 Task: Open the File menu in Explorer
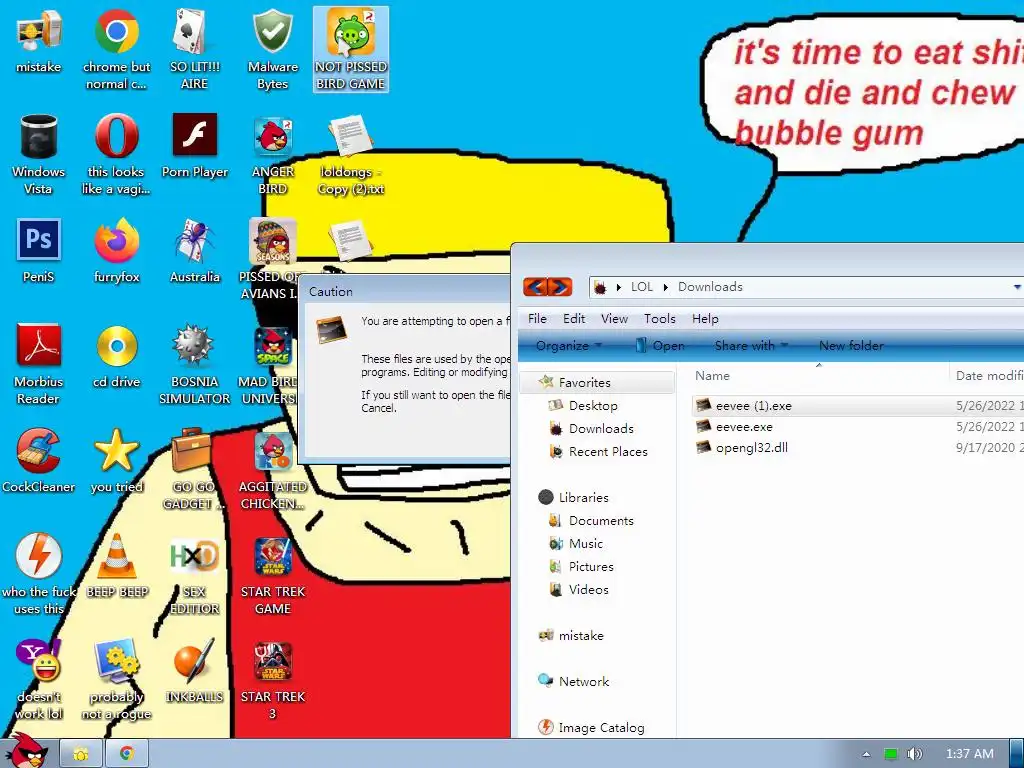click(537, 319)
